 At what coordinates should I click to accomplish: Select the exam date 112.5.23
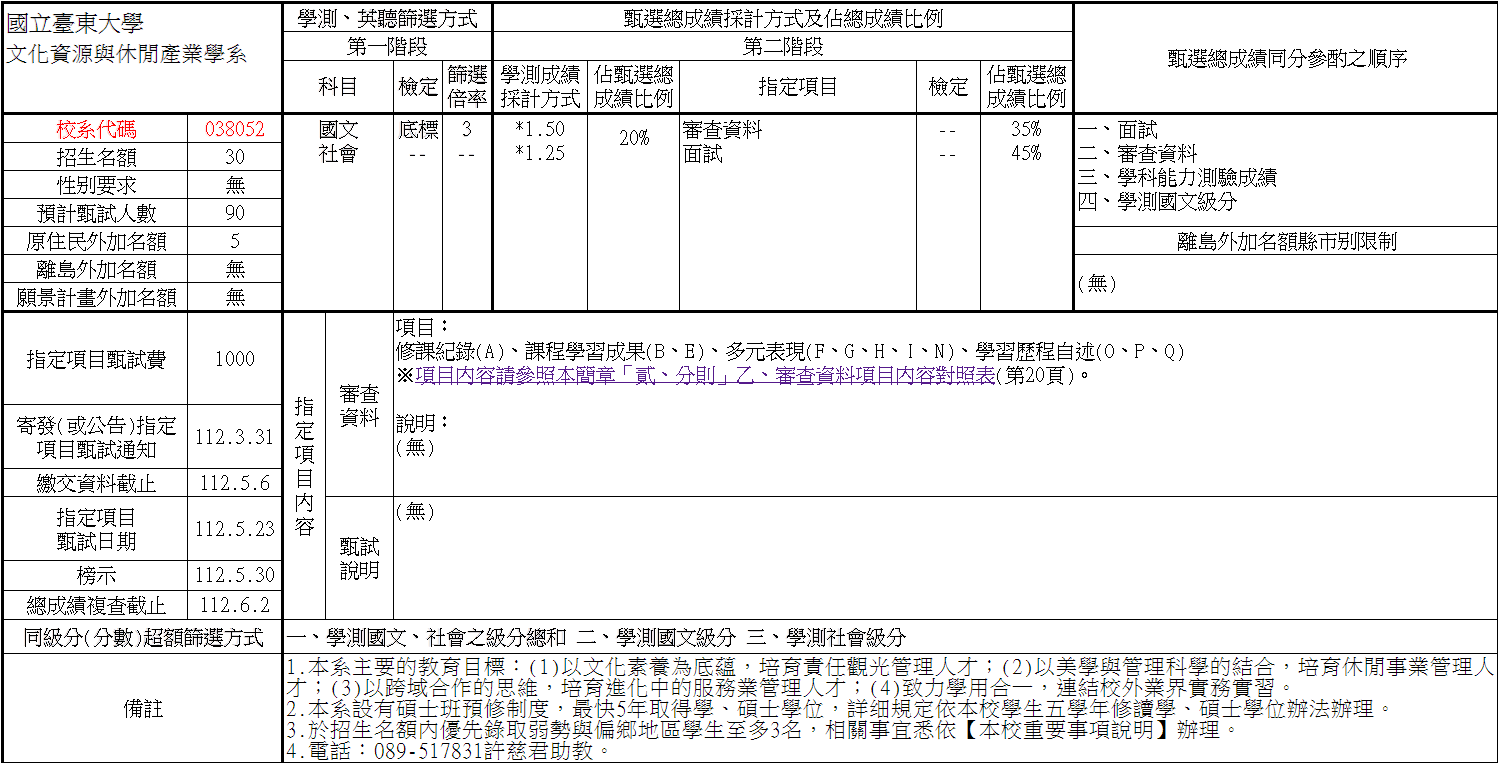(x=235, y=529)
